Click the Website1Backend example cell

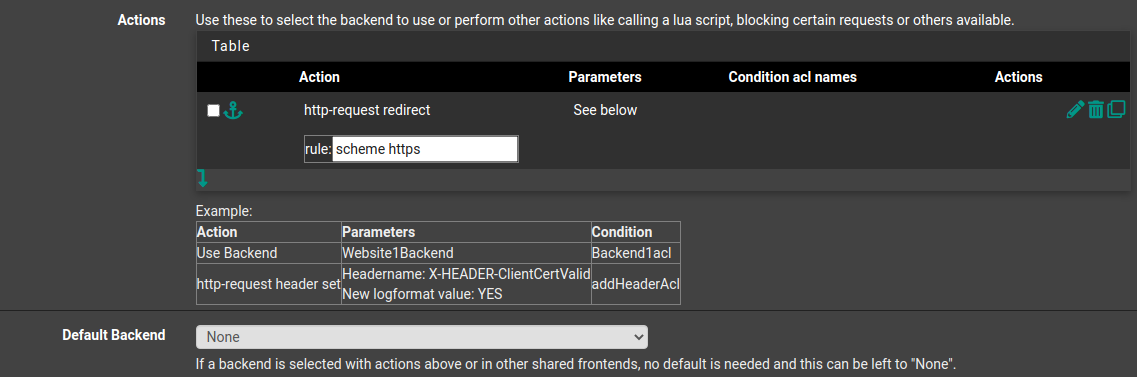[397, 253]
